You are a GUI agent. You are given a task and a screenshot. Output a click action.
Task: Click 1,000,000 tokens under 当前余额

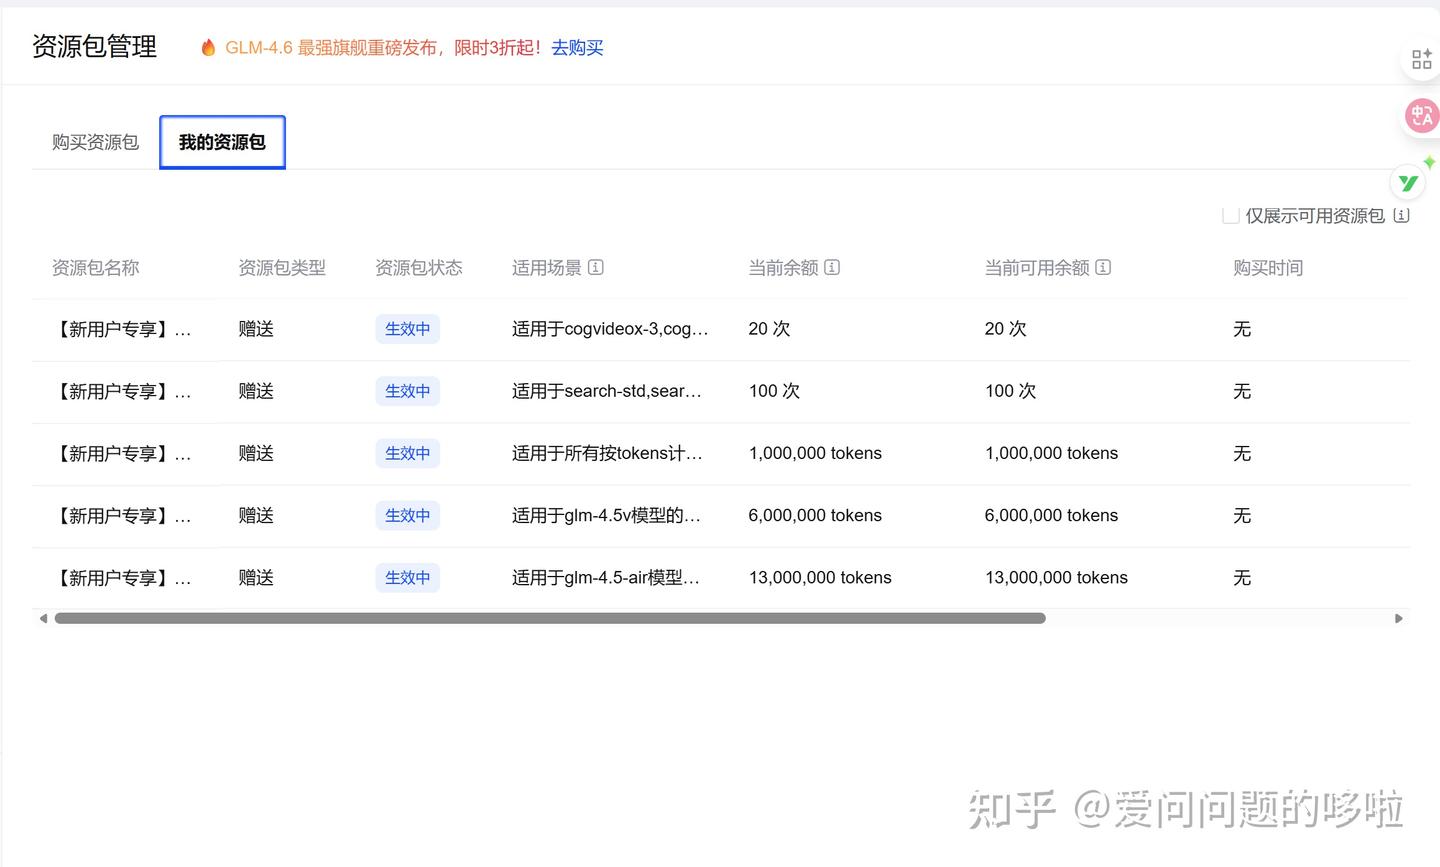tap(815, 453)
